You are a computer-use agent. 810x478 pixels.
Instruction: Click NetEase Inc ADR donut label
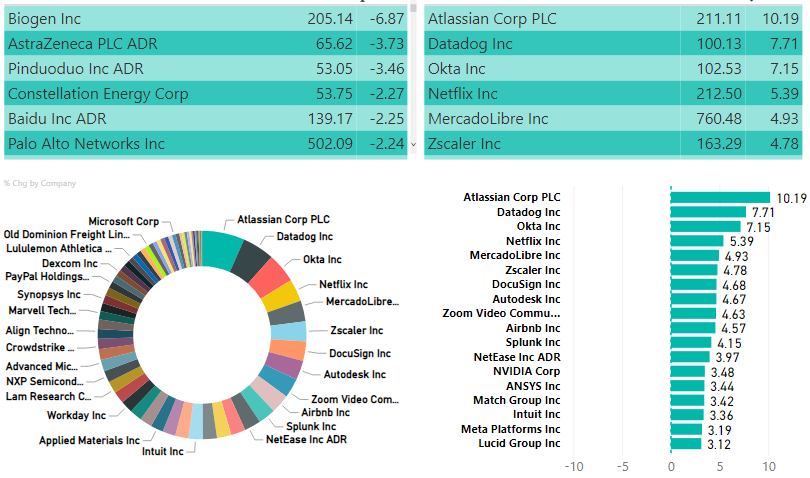[306, 439]
